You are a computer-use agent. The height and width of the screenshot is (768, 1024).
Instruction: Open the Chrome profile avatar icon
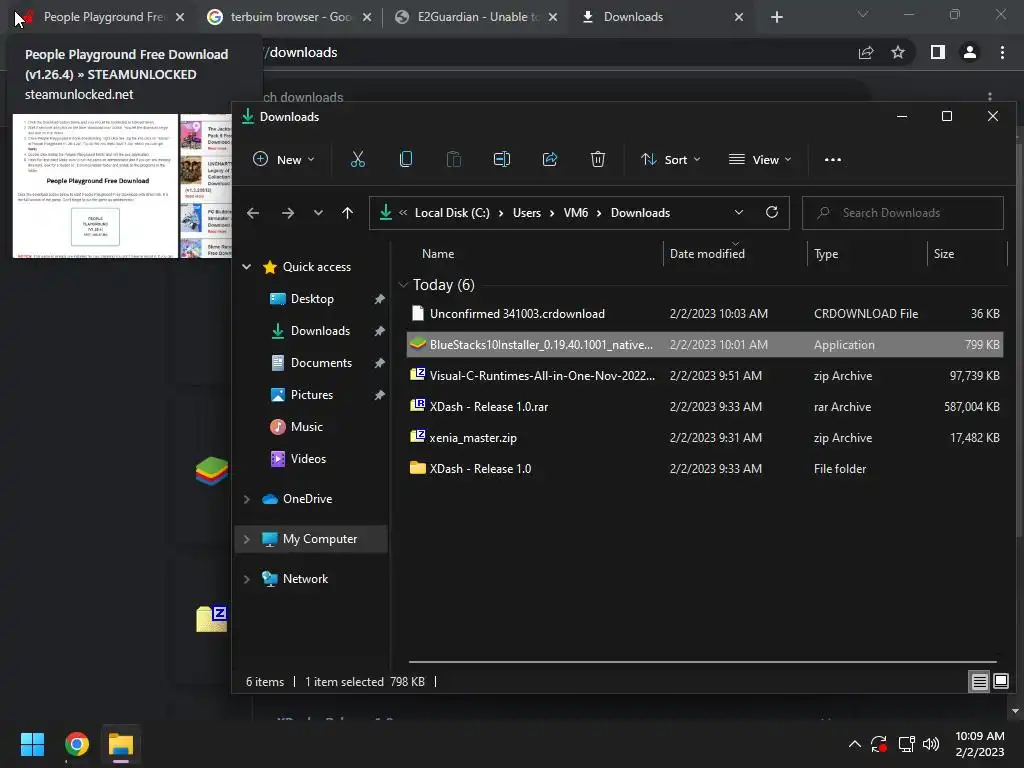(970, 52)
